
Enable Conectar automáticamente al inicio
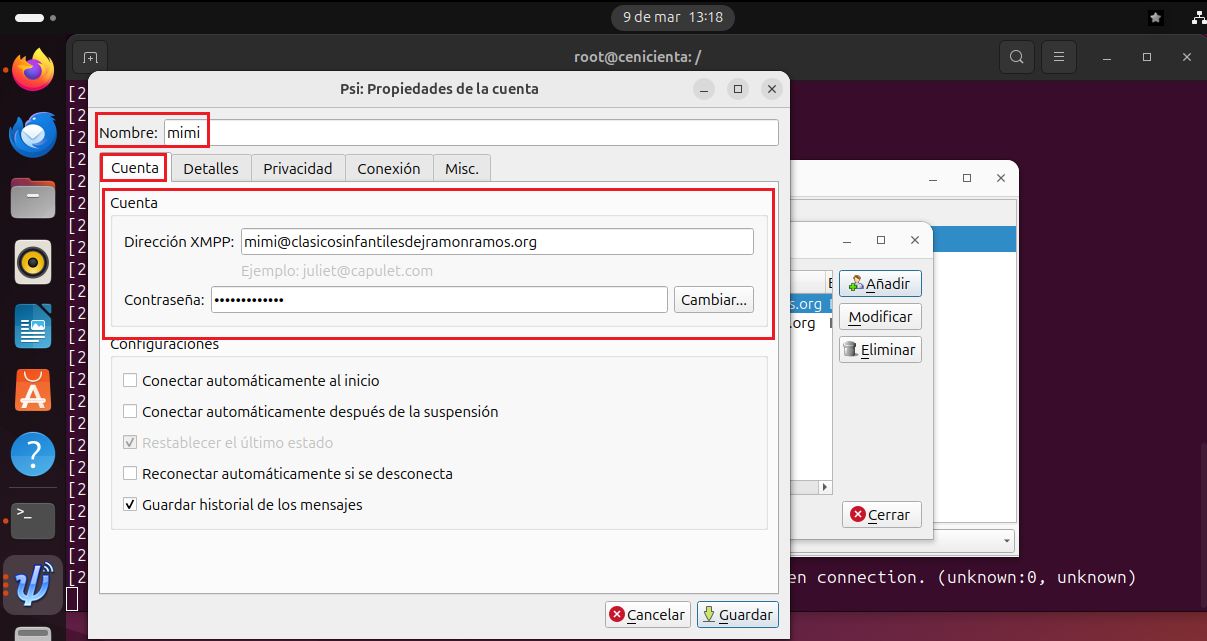[130, 381]
